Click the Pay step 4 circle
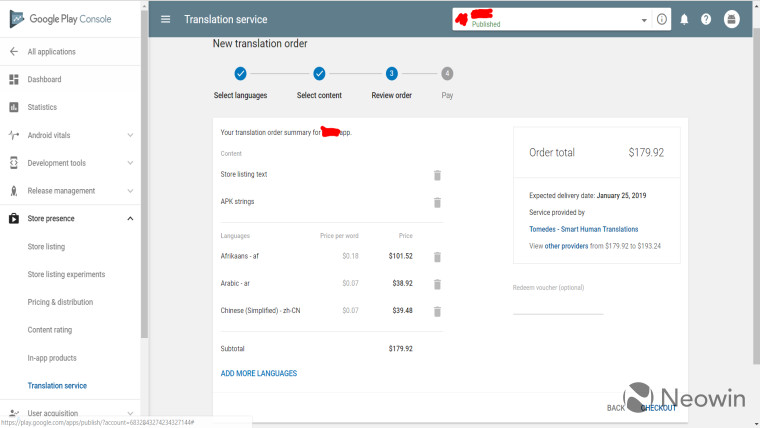Image resolution: width=760 pixels, height=428 pixels. tap(447, 74)
